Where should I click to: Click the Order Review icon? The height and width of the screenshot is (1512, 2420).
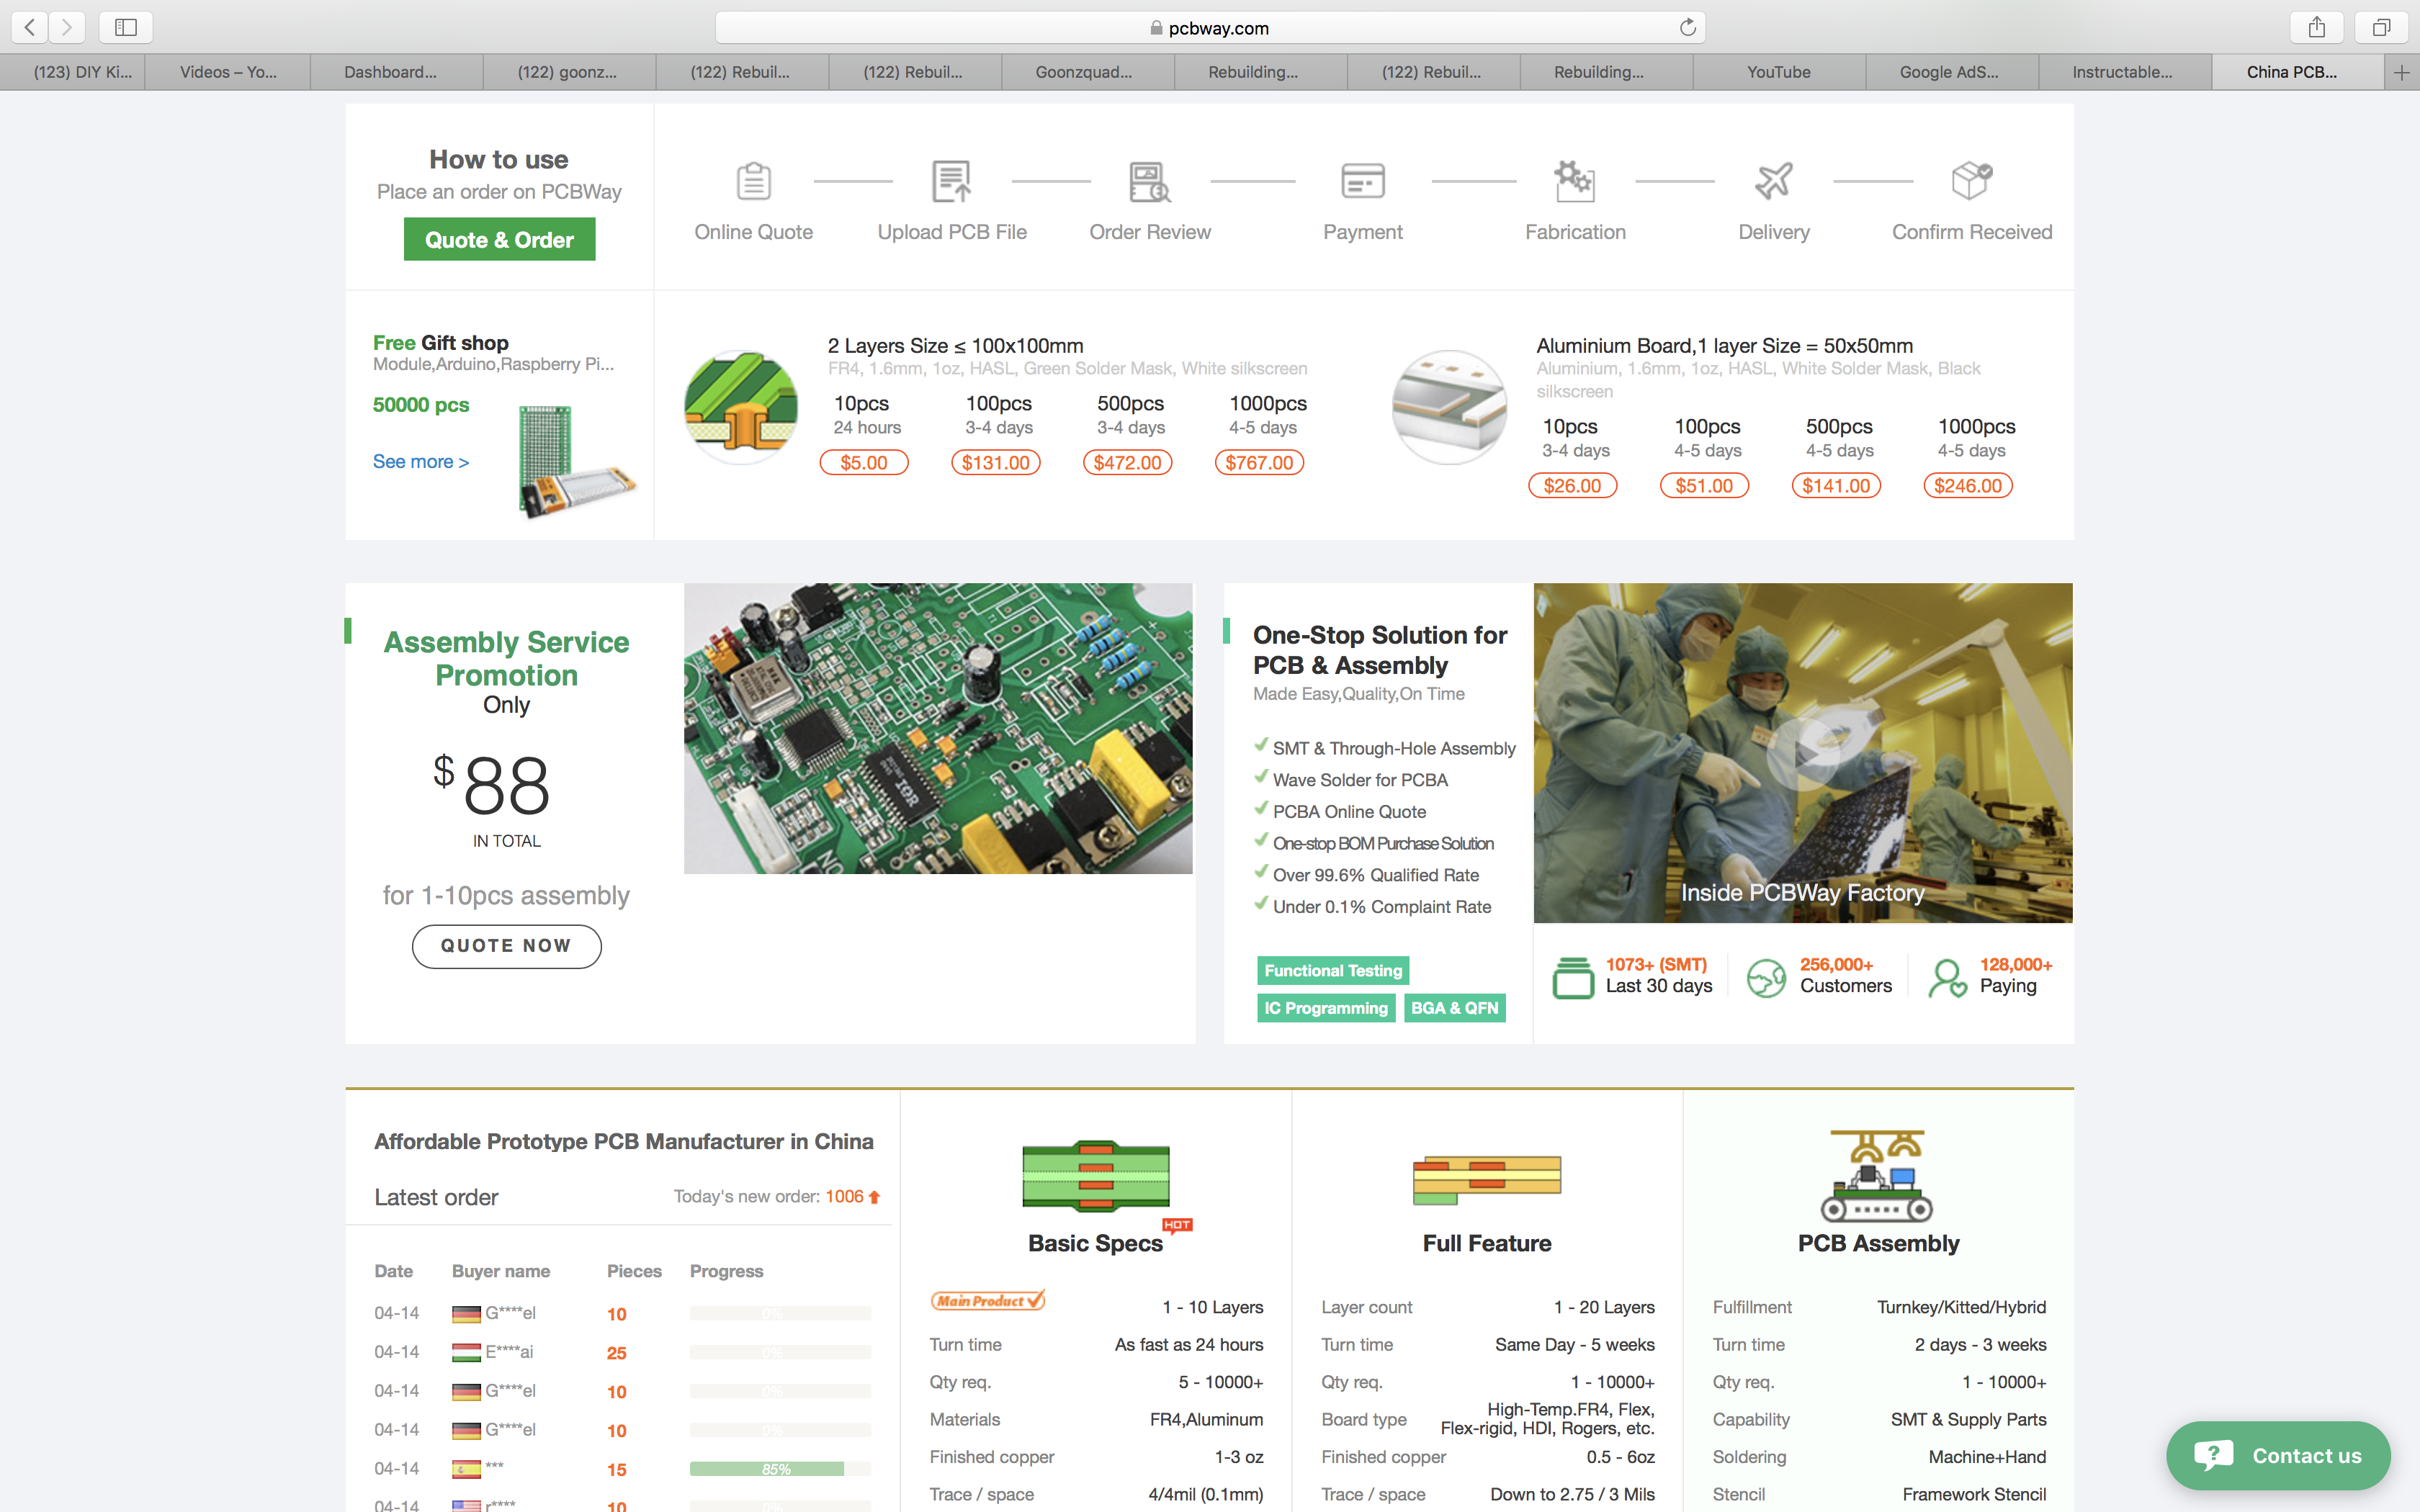[x=1150, y=181]
